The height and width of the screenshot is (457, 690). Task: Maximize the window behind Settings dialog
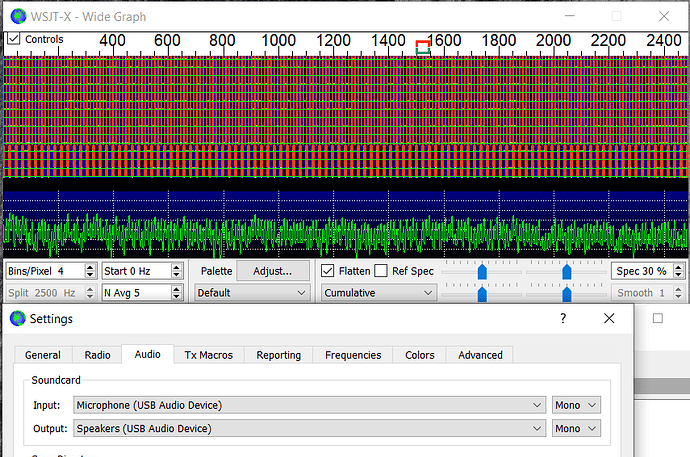pyautogui.click(x=657, y=318)
